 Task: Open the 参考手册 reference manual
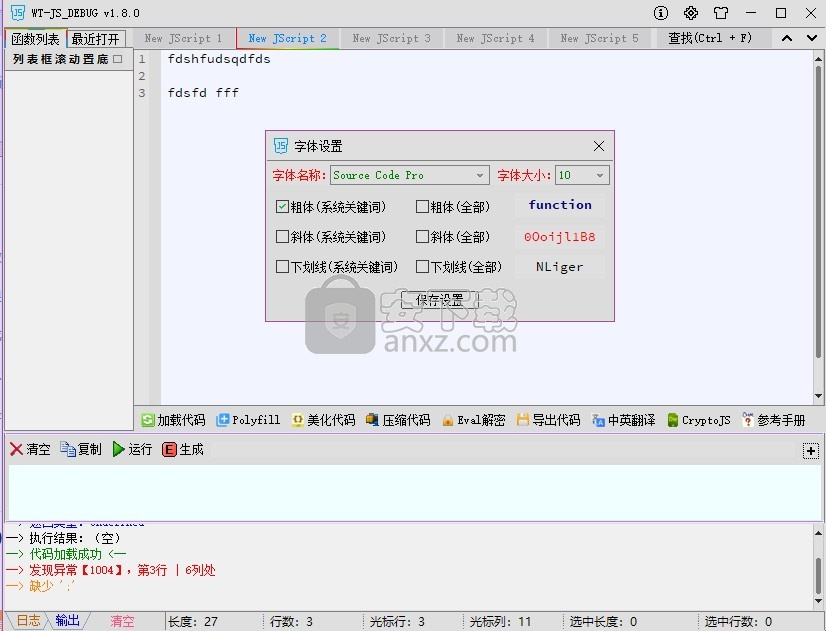coord(774,420)
